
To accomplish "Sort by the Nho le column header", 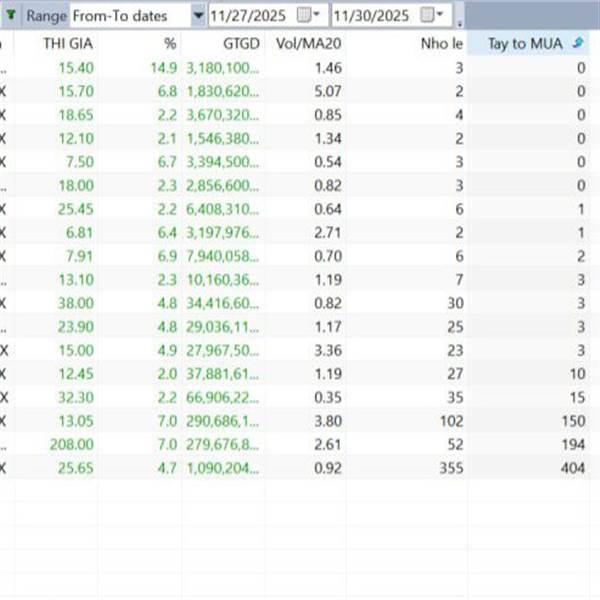I will click(x=442, y=44).
